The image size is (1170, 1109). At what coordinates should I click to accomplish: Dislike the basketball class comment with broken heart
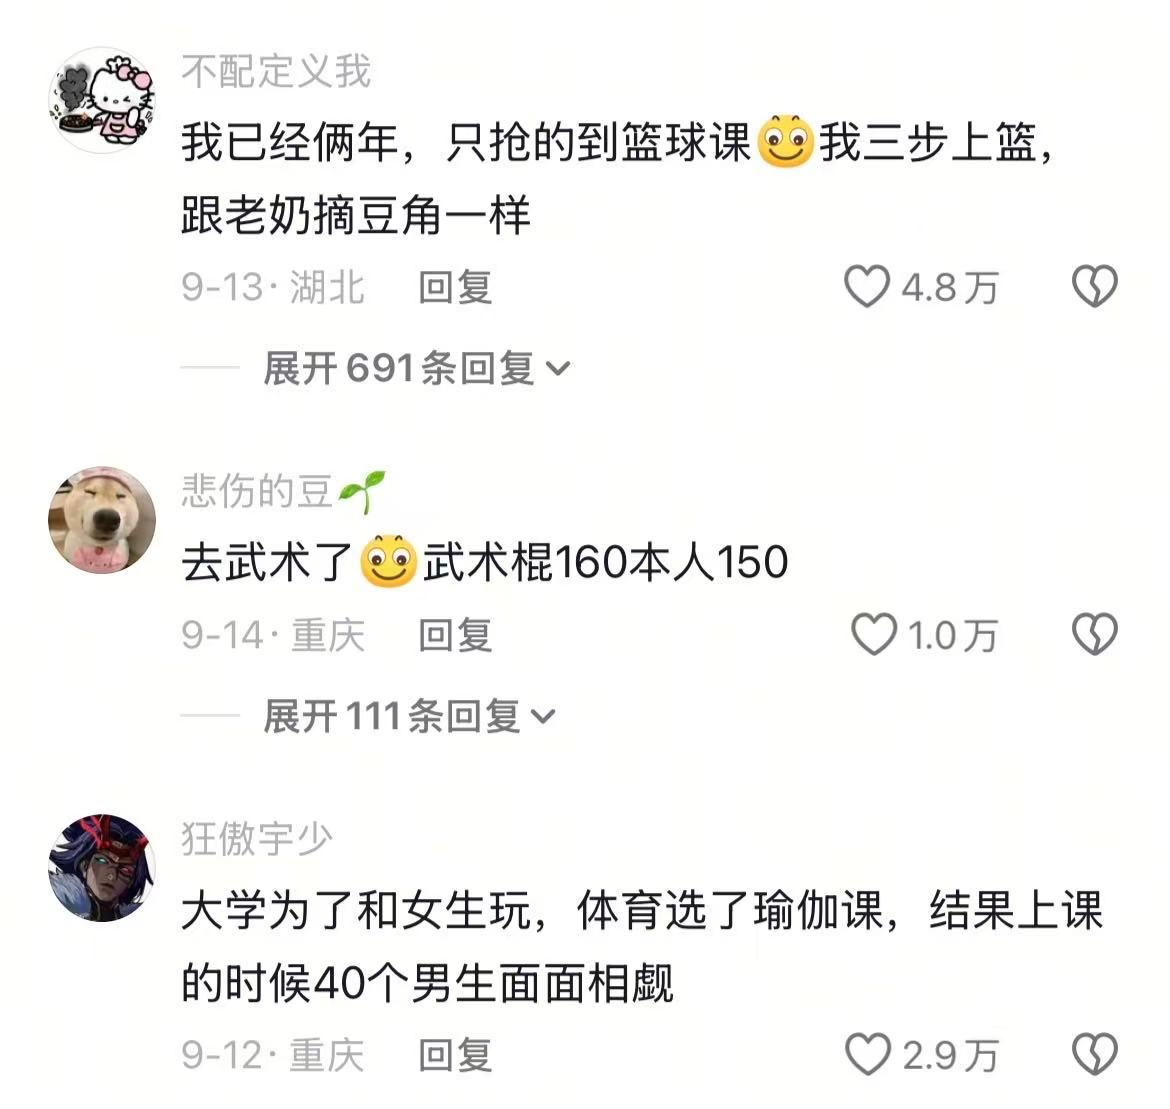1095,287
